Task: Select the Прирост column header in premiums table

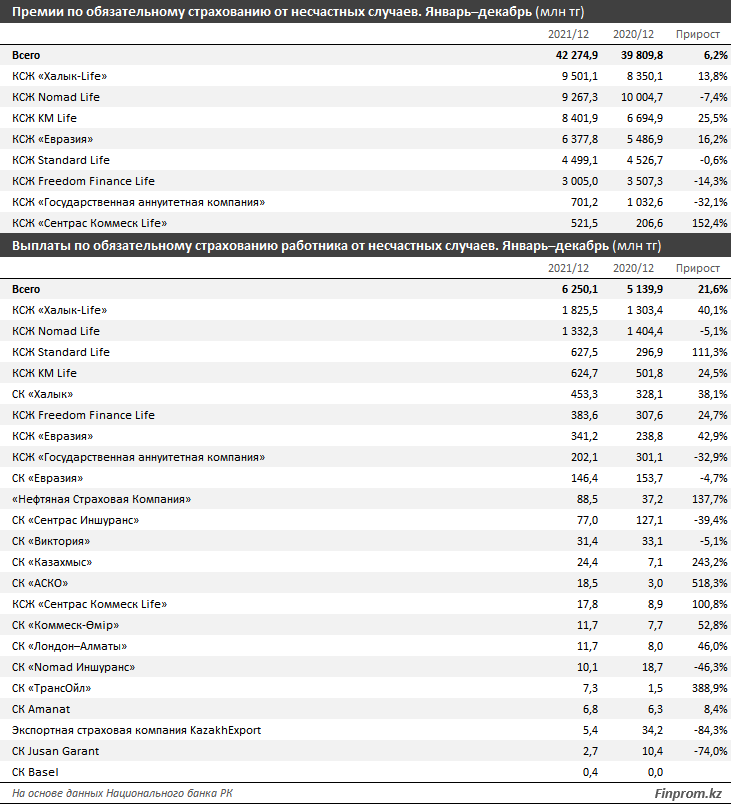Action: [698, 34]
